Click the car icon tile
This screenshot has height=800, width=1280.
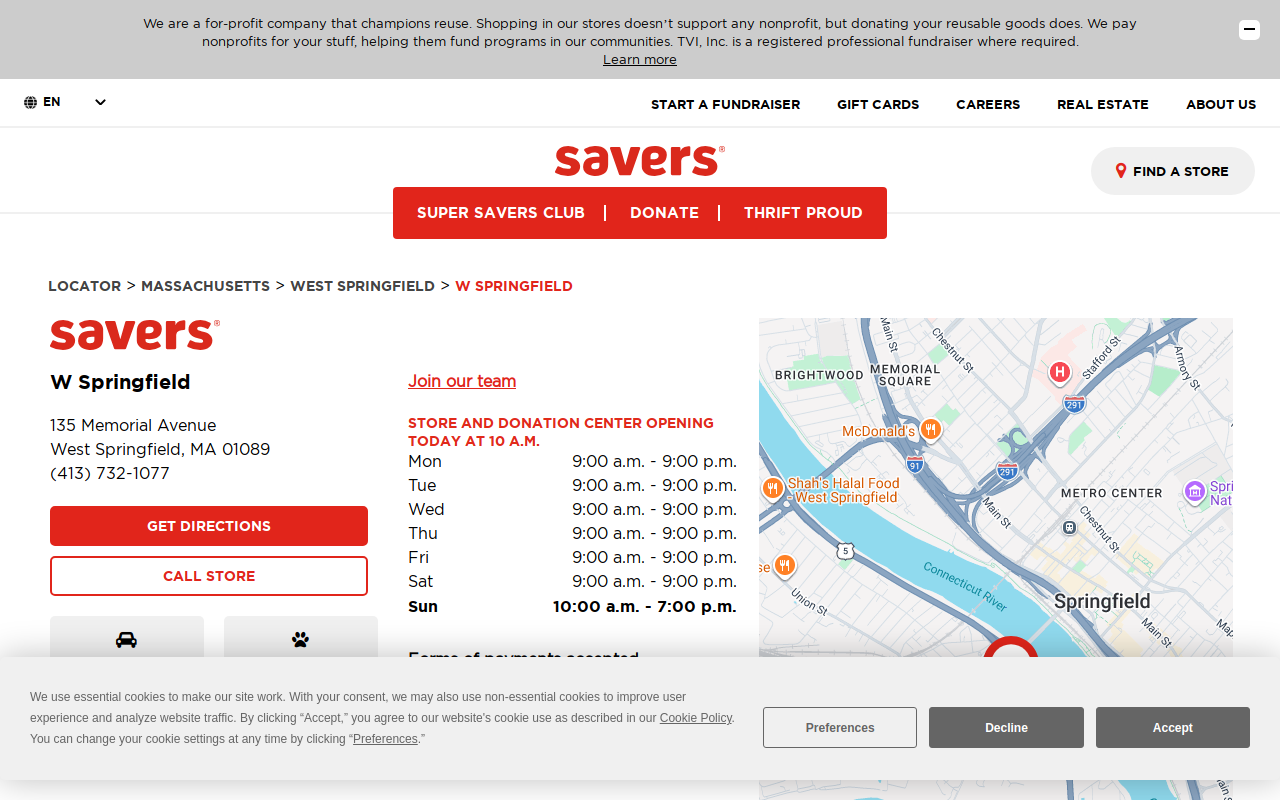click(x=127, y=638)
